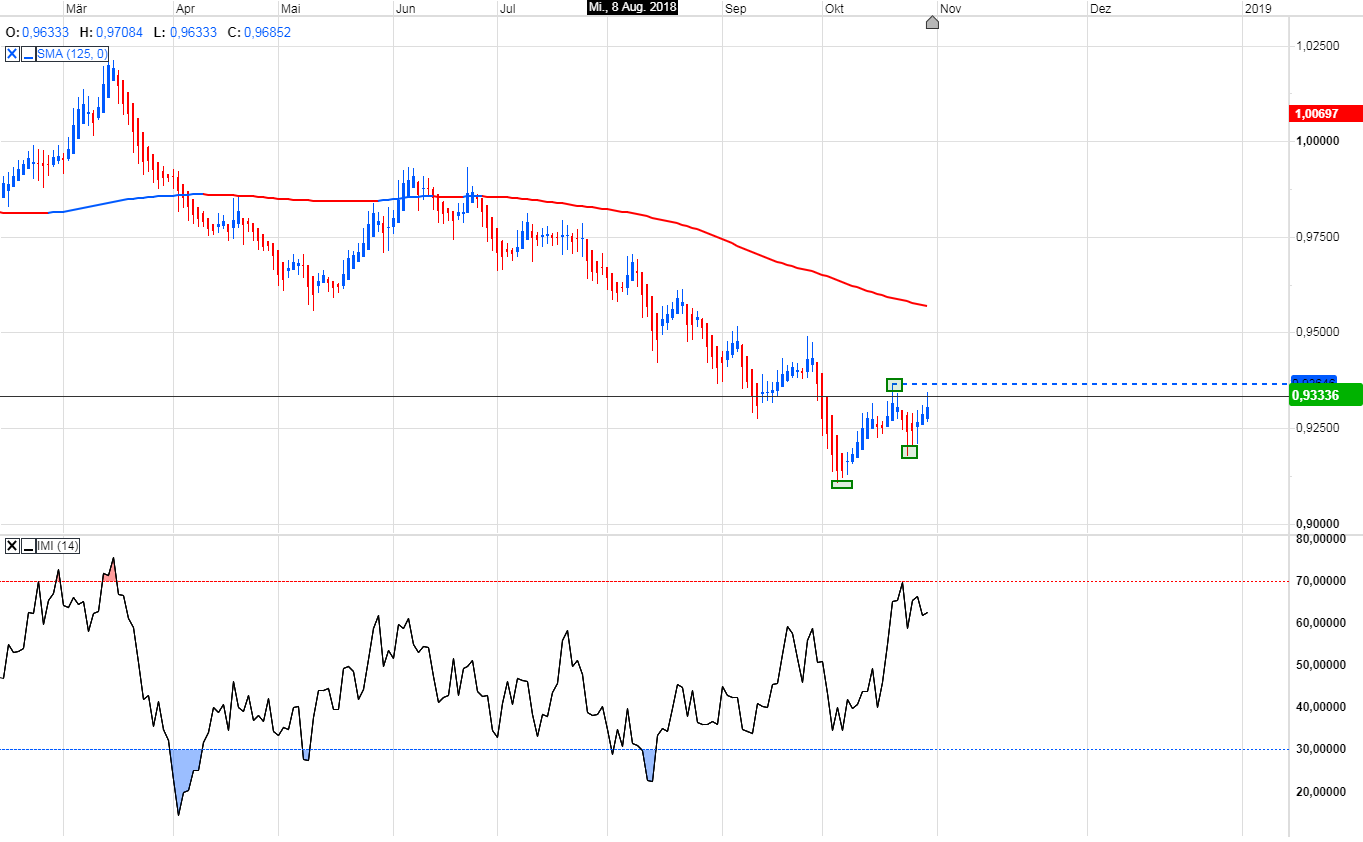1363x842 pixels.
Task: Close the IMI (14) indicator panel
Action: pyautogui.click(x=12, y=546)
